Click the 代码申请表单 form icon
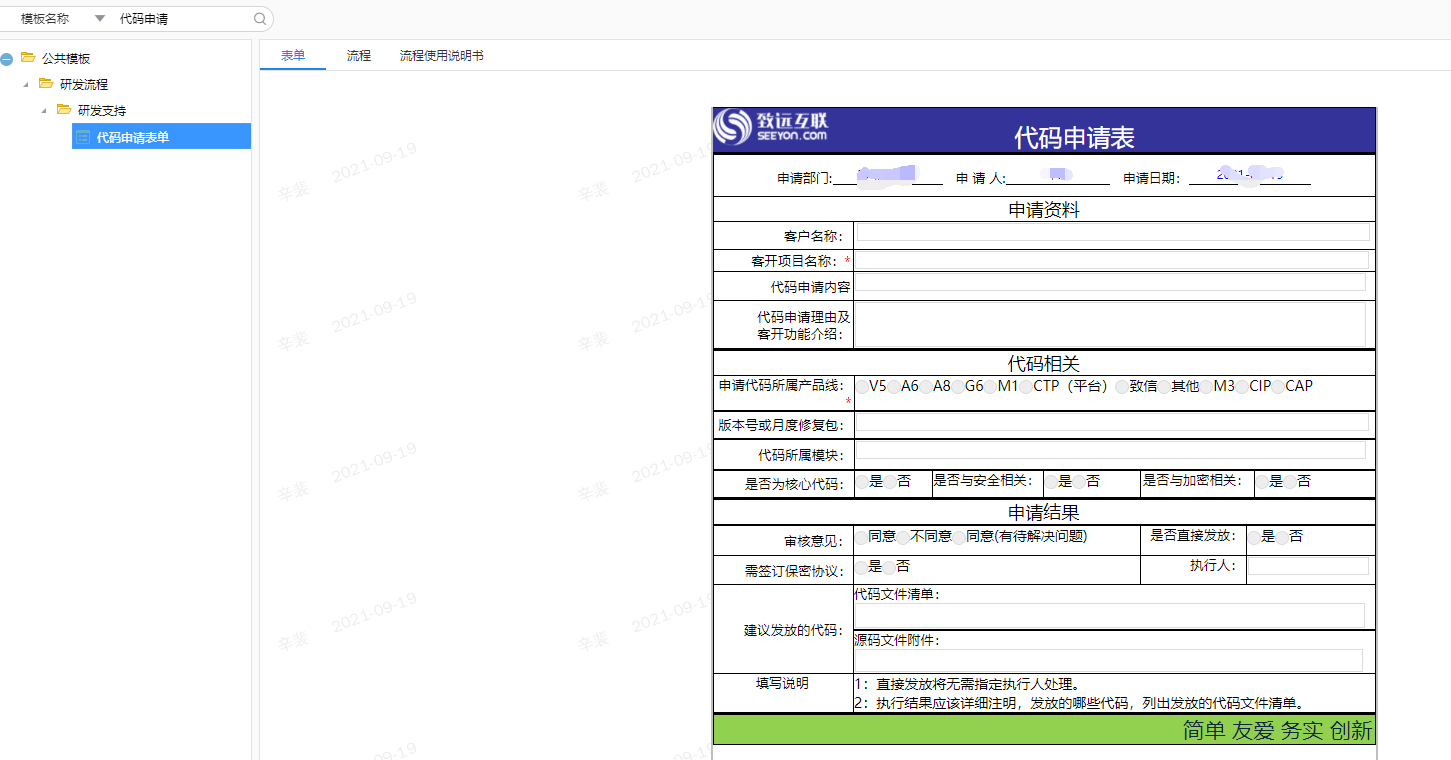The image size is (1451, 760). click(x=83, y=137)
